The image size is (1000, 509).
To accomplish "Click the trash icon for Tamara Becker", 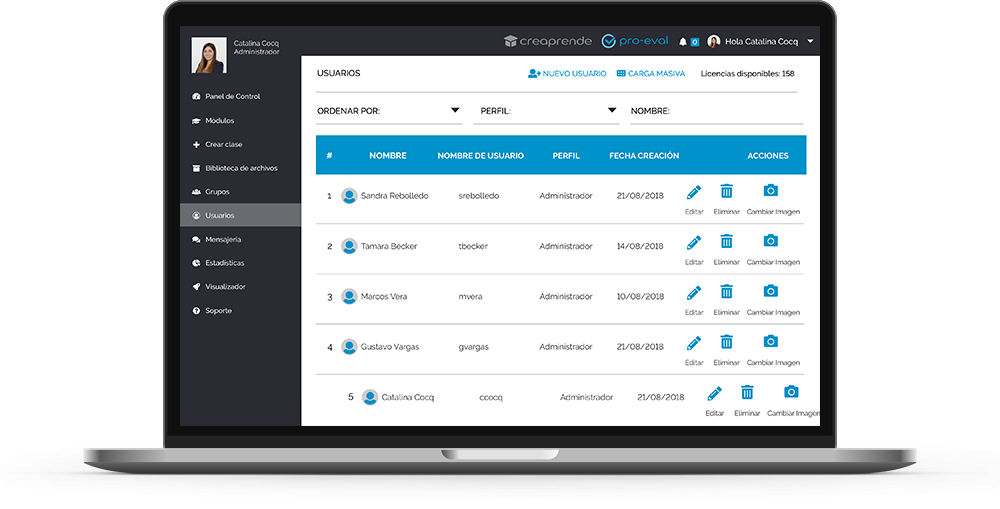I will (x=727, y=242).
